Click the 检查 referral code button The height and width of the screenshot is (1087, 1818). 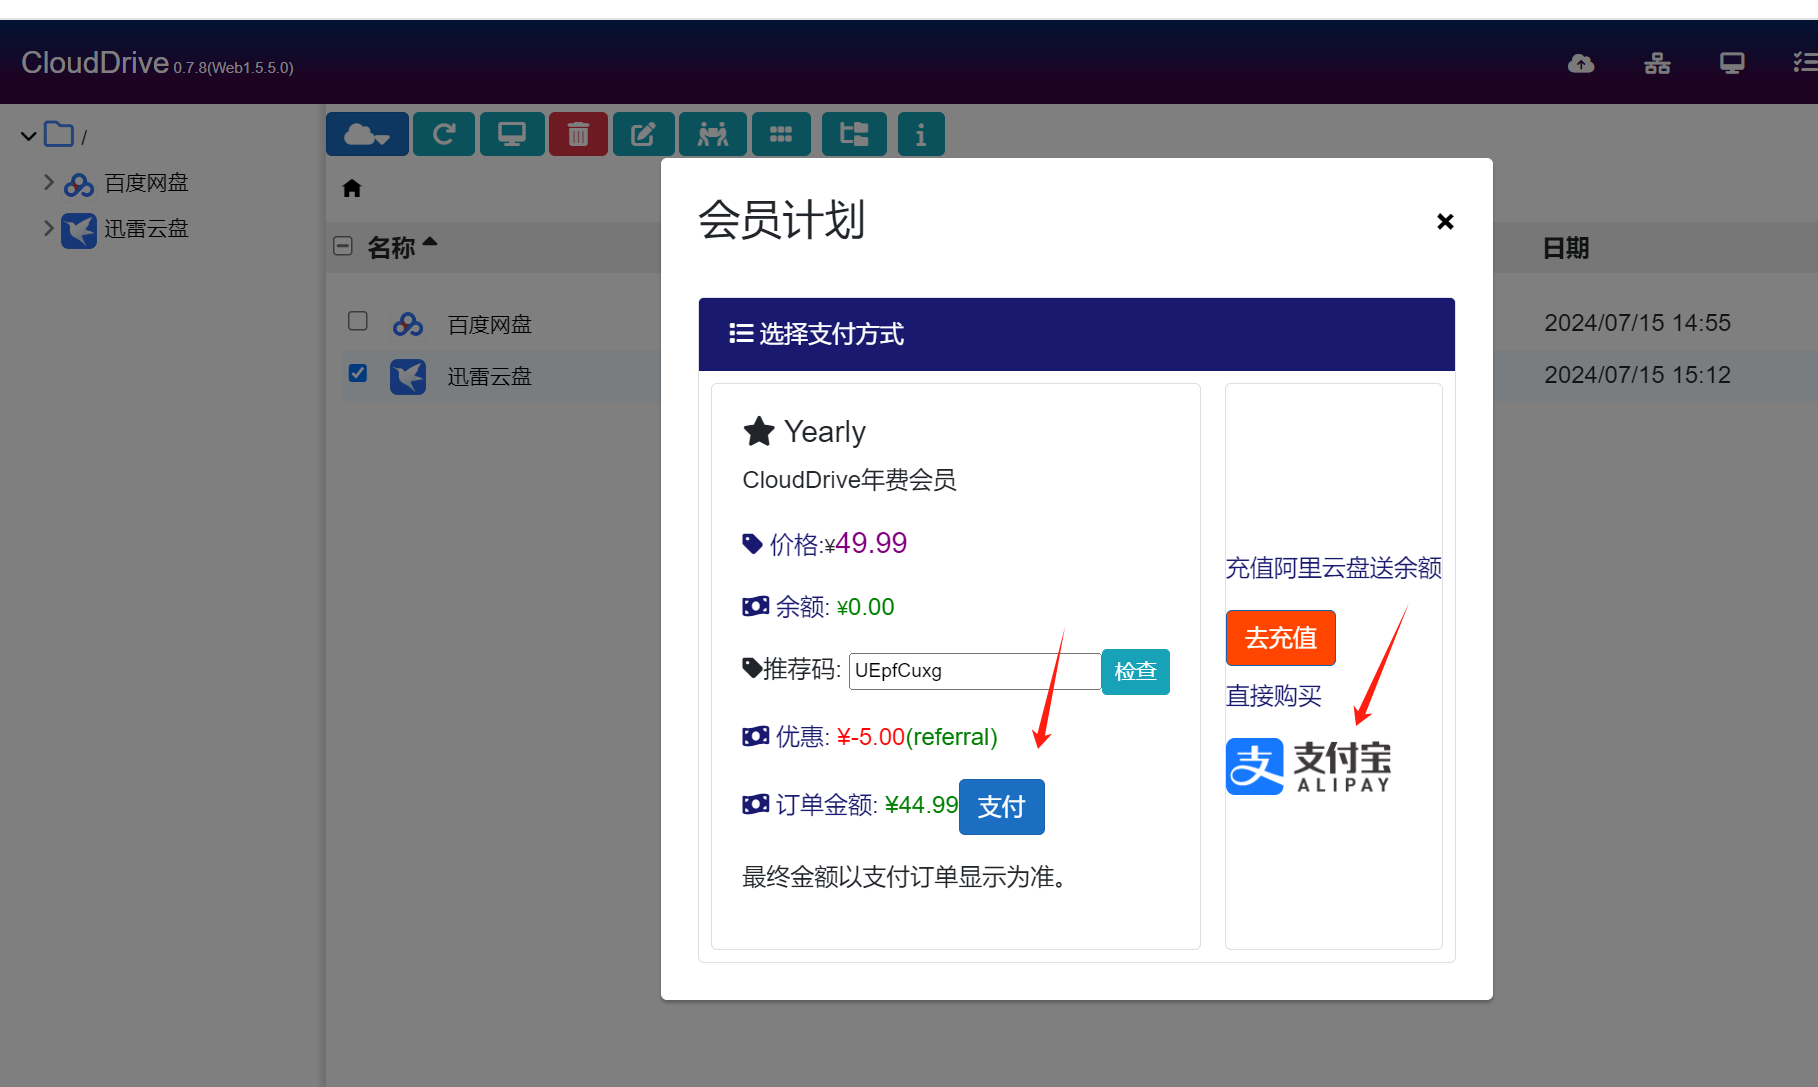[x=1136, y=671]
